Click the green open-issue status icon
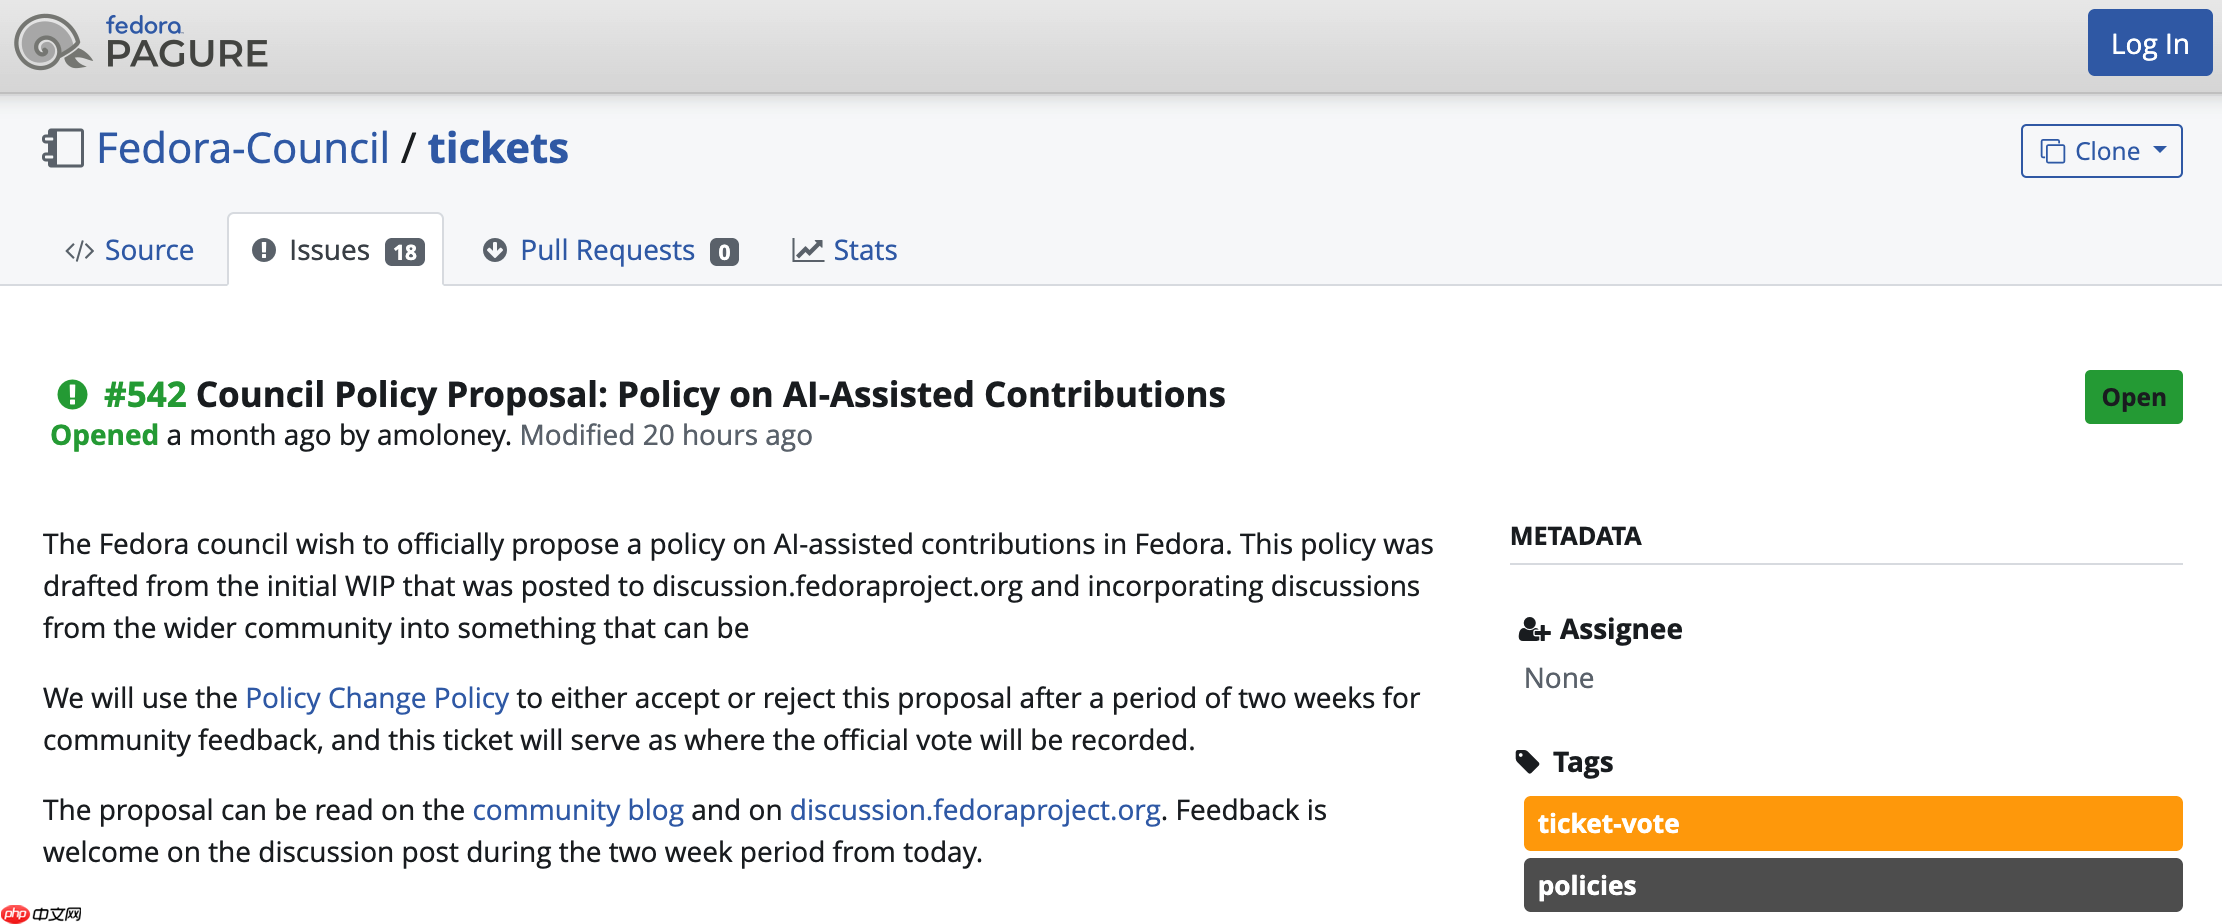 point(72,395)
